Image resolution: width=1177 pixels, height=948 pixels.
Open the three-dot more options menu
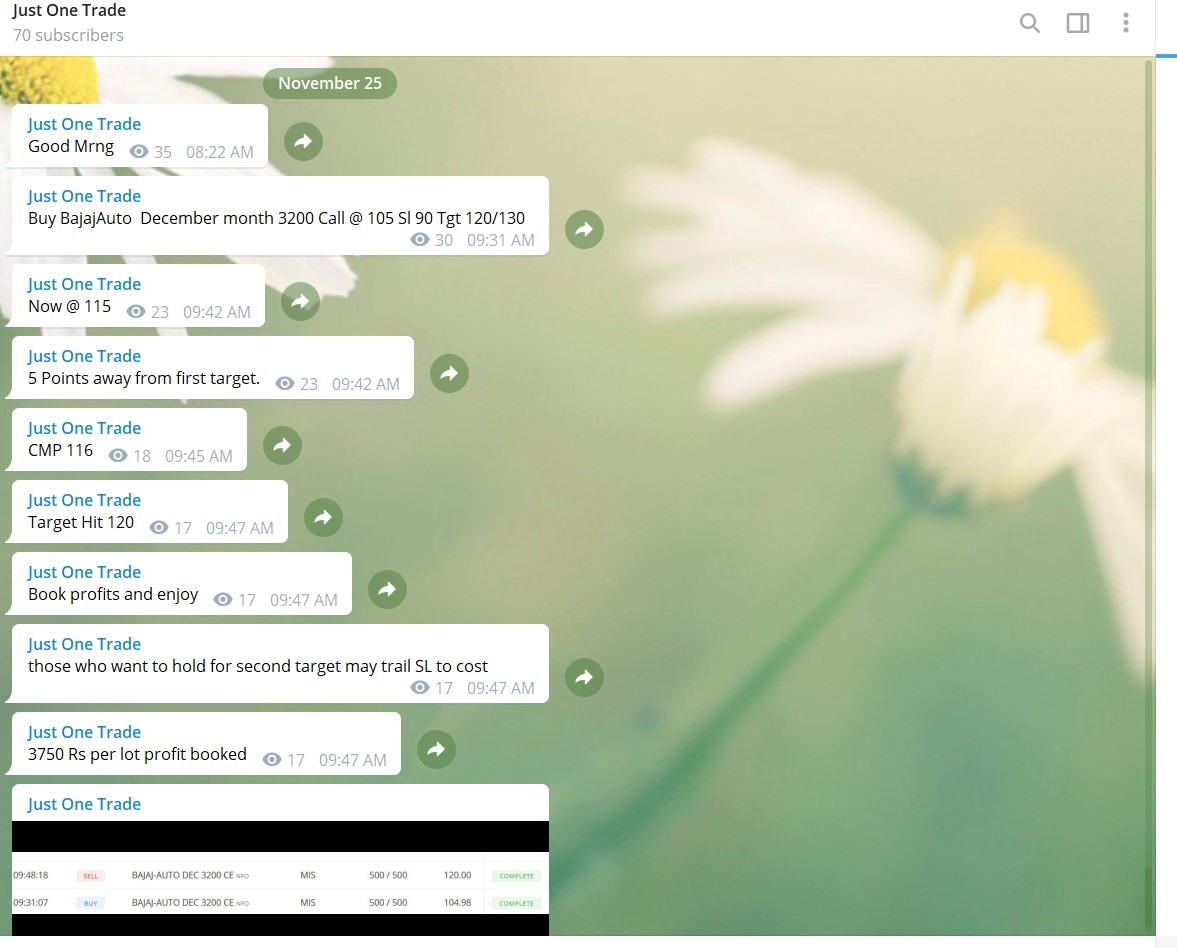1125,23
